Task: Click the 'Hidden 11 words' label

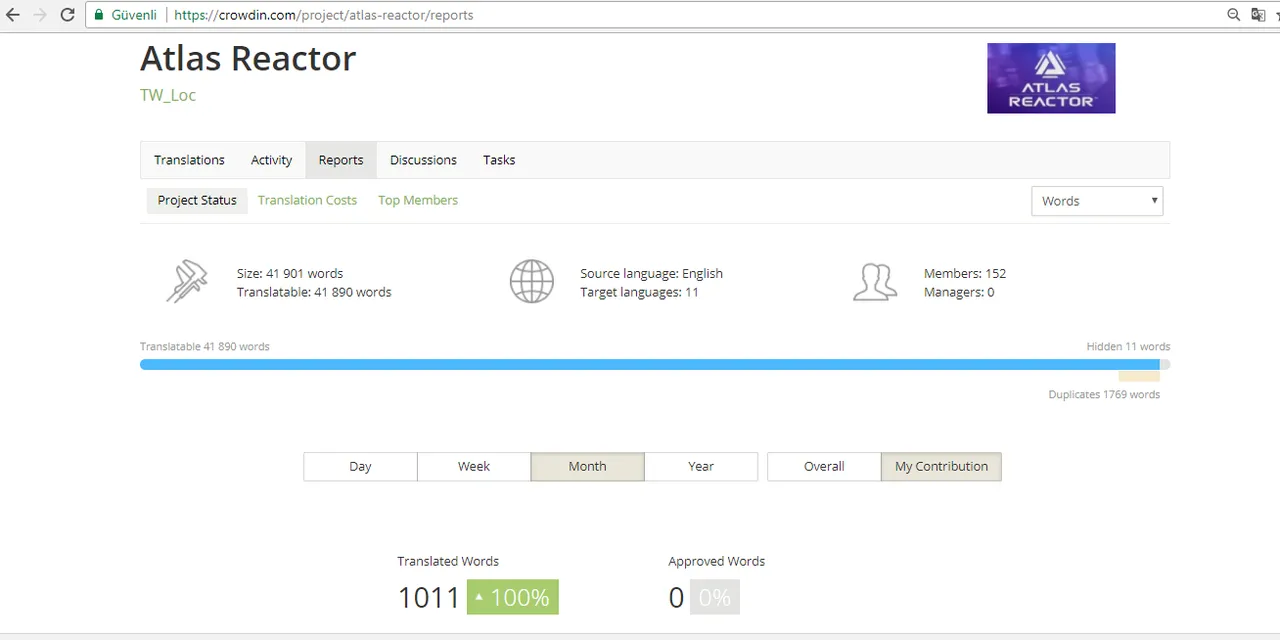Action: 1128,346
